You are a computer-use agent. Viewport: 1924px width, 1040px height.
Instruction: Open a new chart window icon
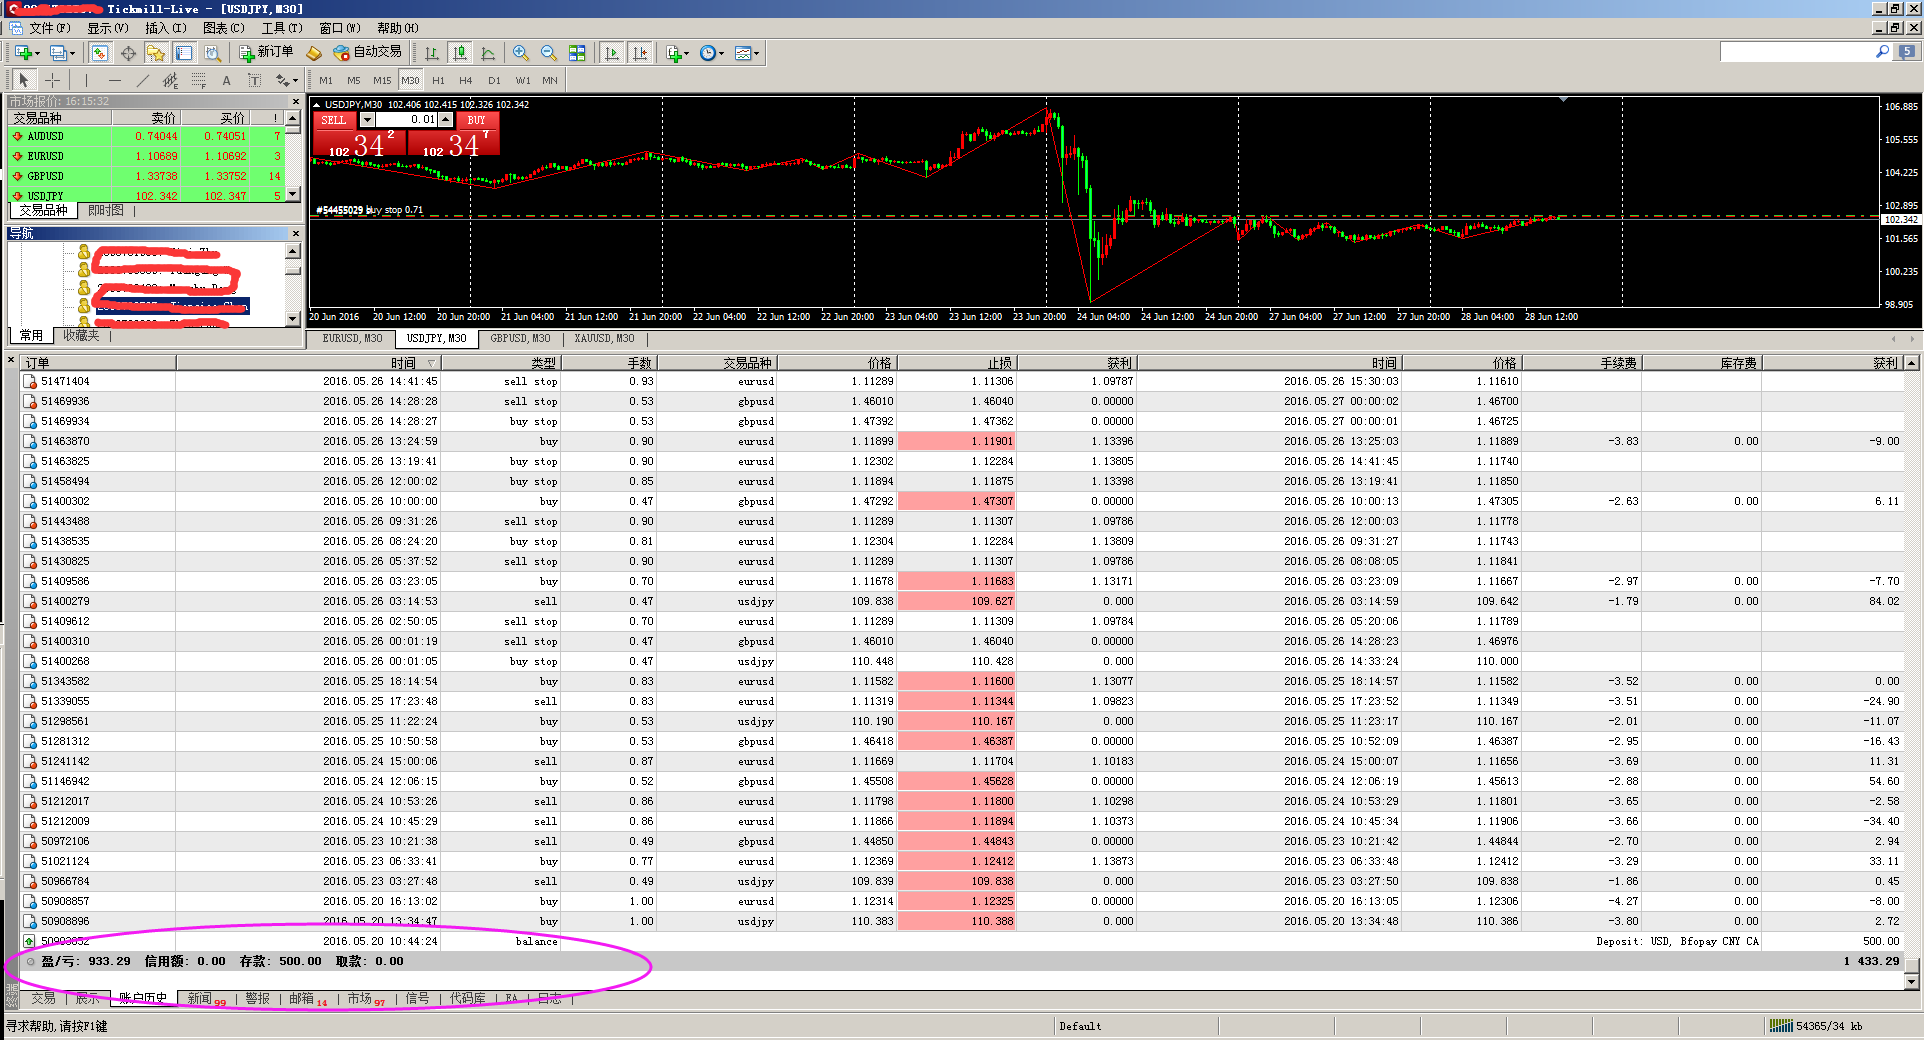22,53
